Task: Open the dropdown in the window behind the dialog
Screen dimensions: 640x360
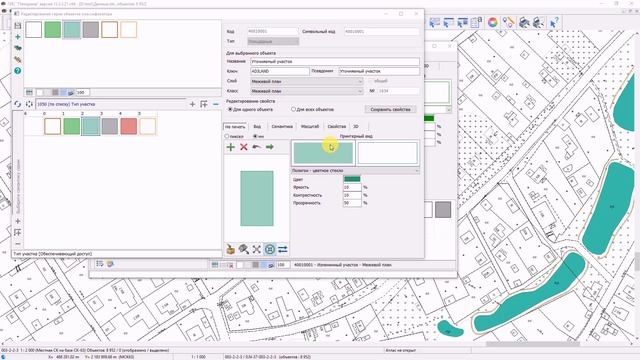Action: (449, 110)
